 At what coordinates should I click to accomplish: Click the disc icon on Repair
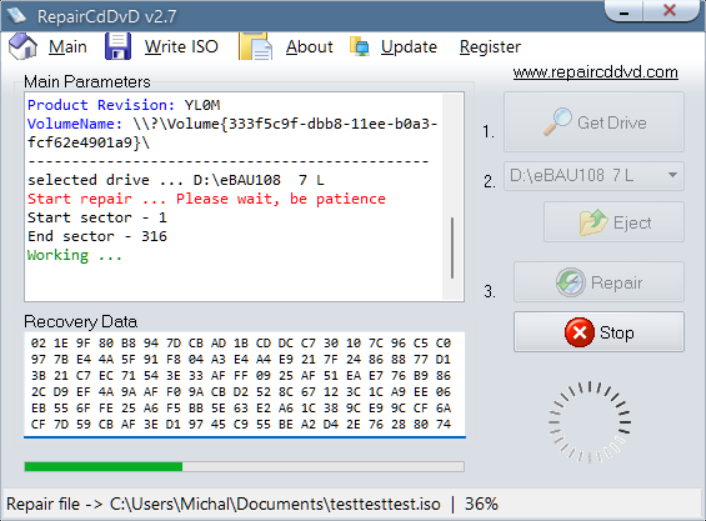[x=570, y=282]
